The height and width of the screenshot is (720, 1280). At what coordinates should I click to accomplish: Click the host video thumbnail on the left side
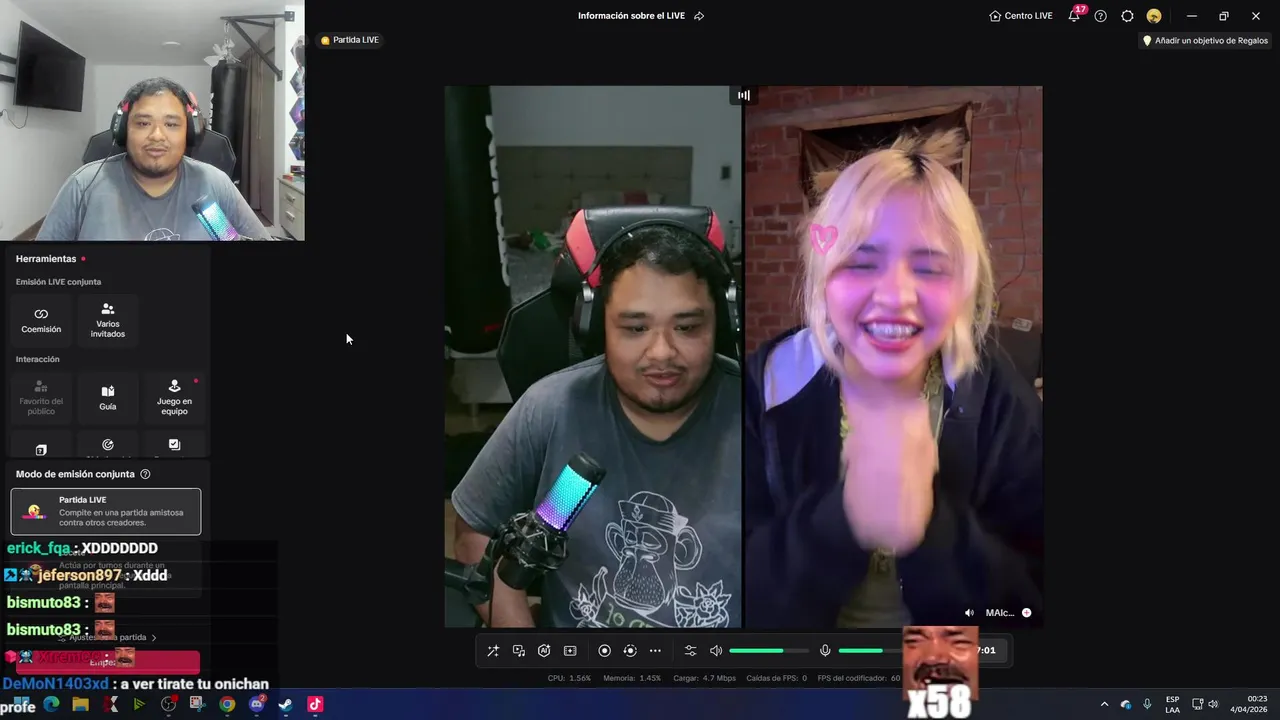coord(593,356)
